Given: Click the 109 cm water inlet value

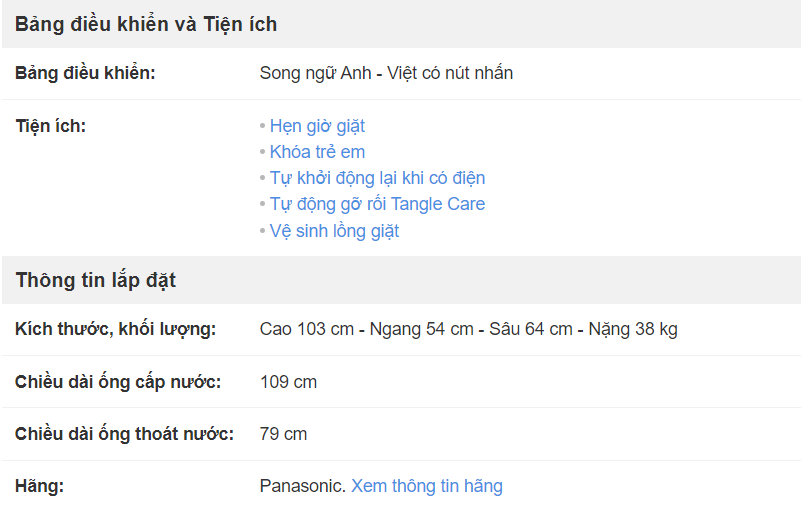Looking at the screenshot, I should pos(288,382).
